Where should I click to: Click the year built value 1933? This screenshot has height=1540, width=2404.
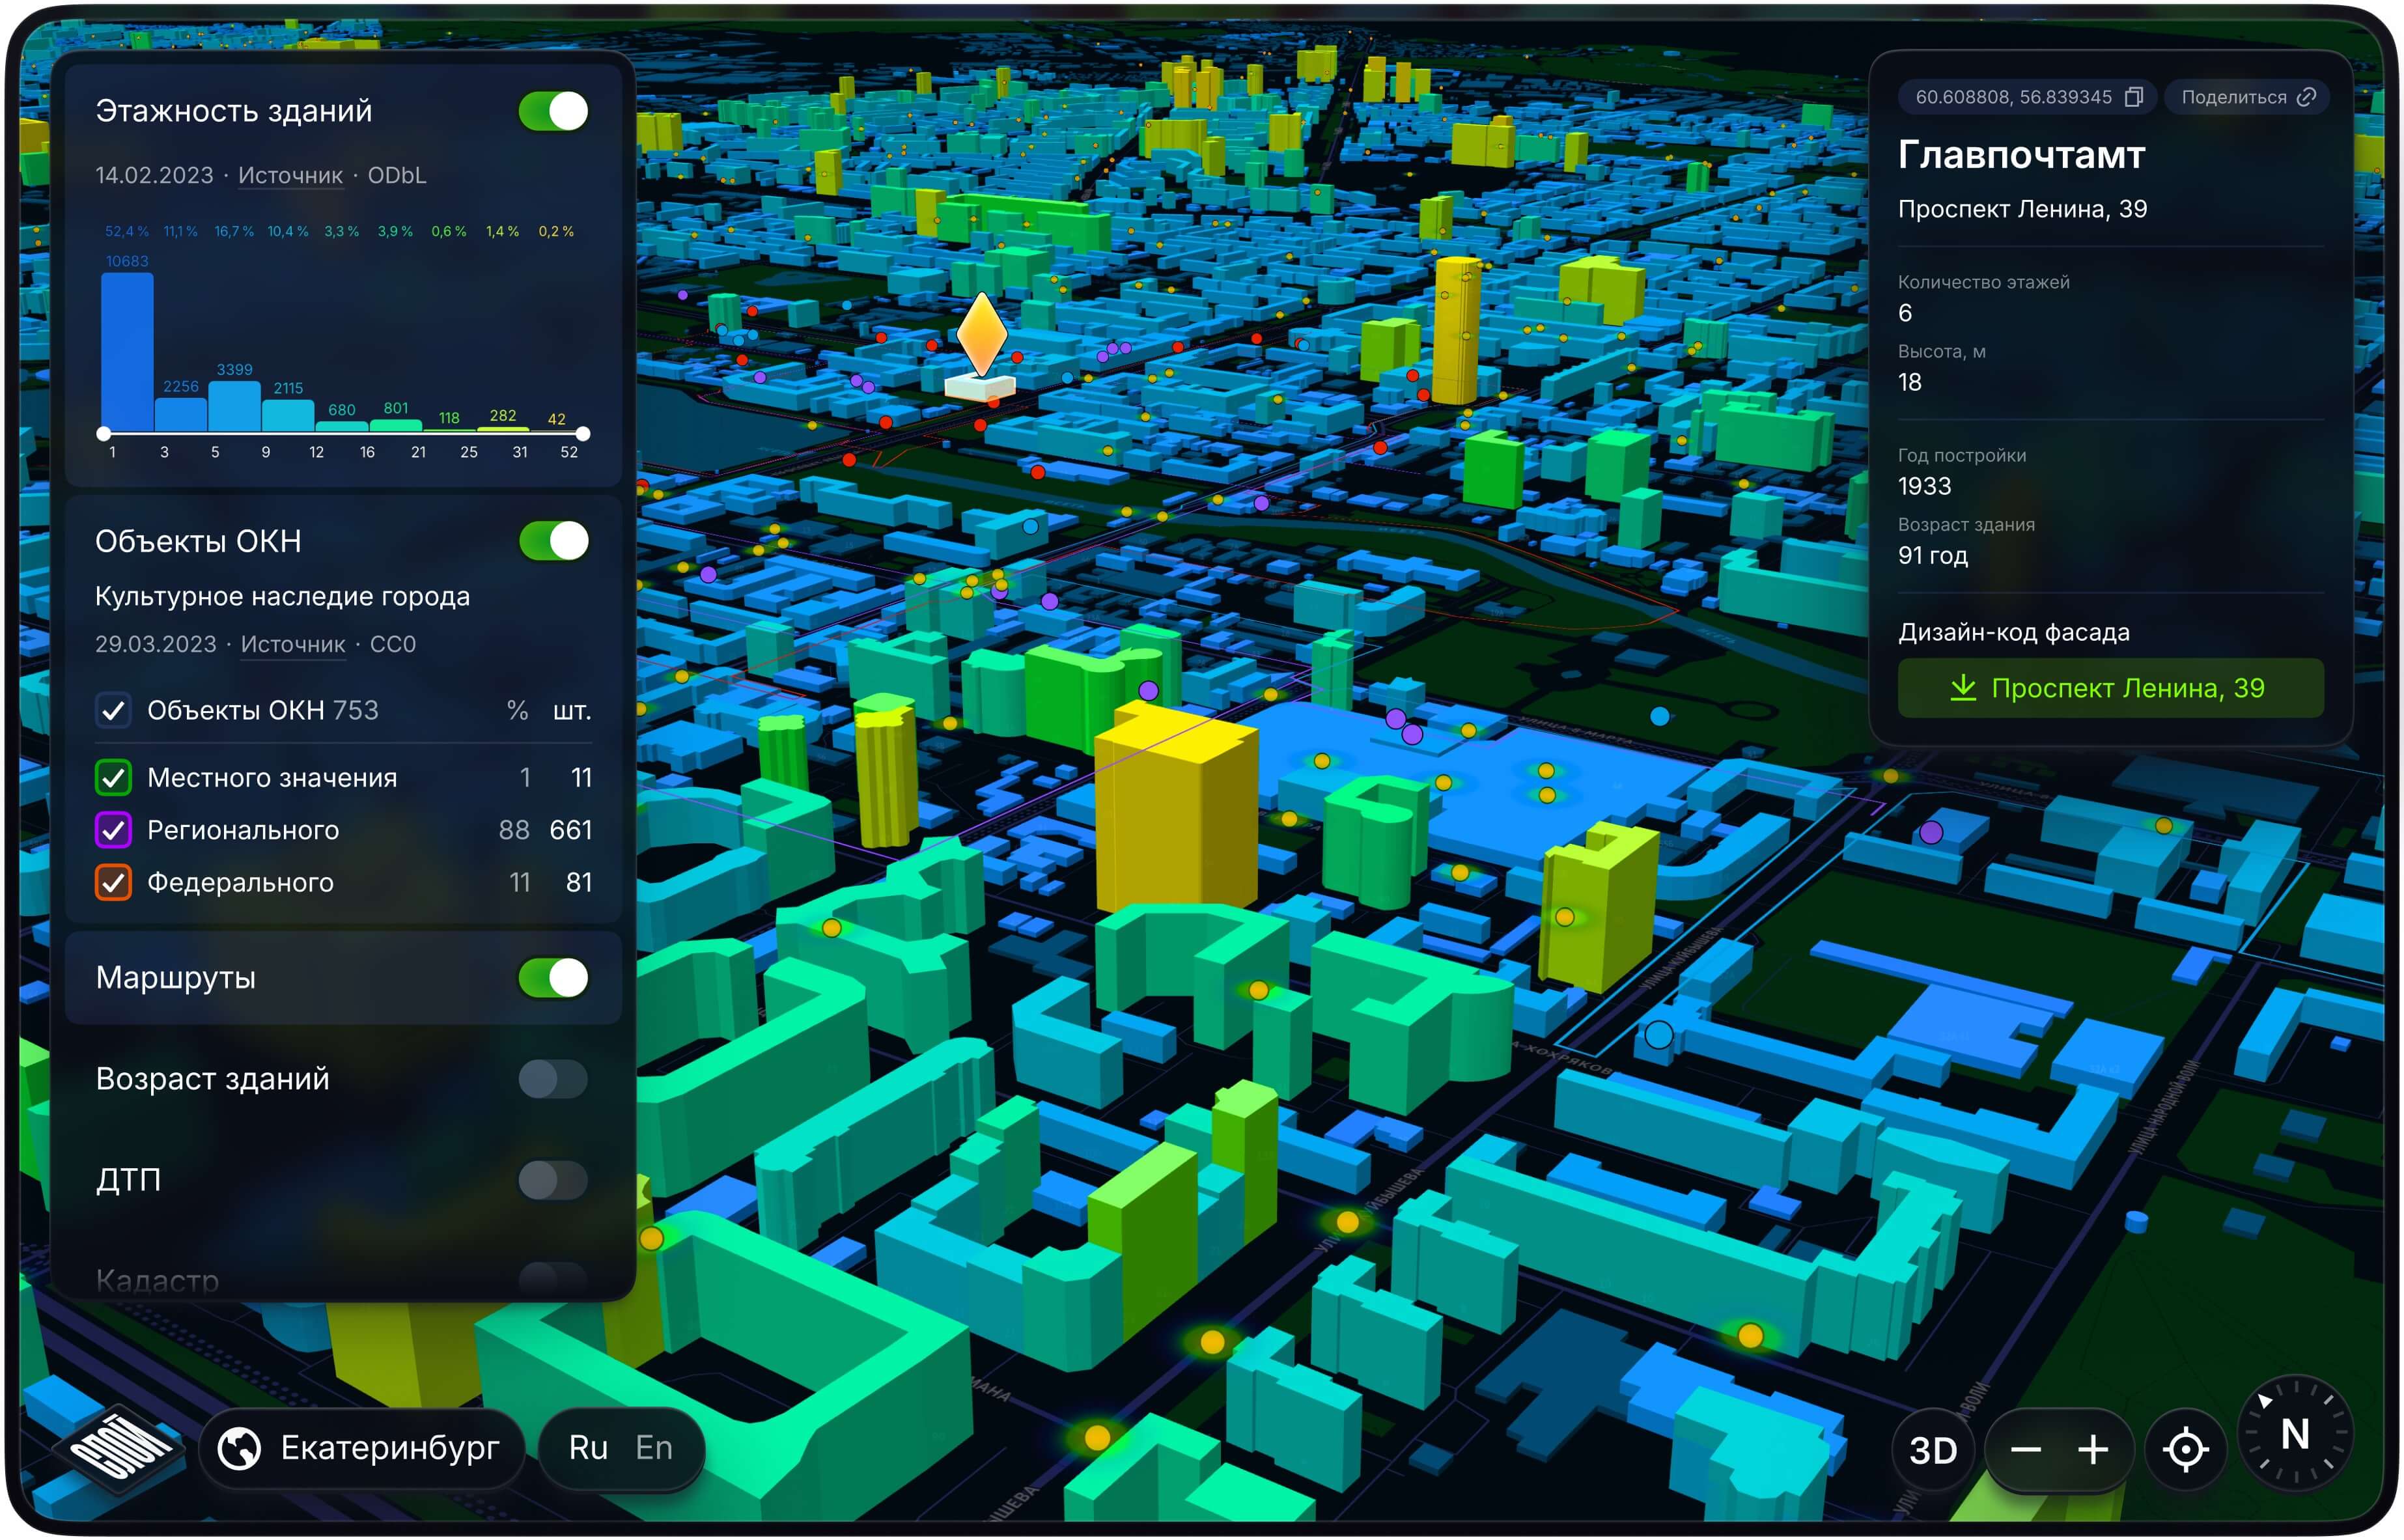point(1924,486)
